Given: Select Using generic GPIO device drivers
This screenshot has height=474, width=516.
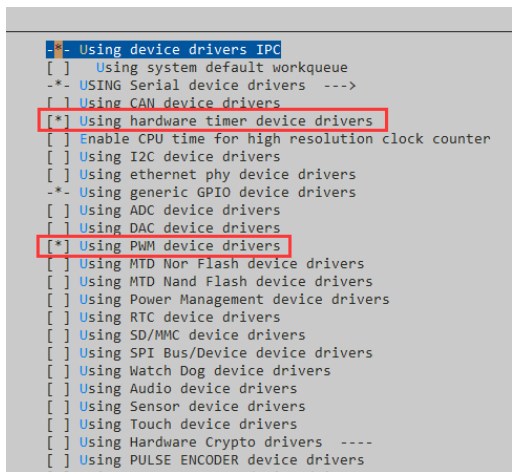Looking at the screenshot, I should click(201, 192).
